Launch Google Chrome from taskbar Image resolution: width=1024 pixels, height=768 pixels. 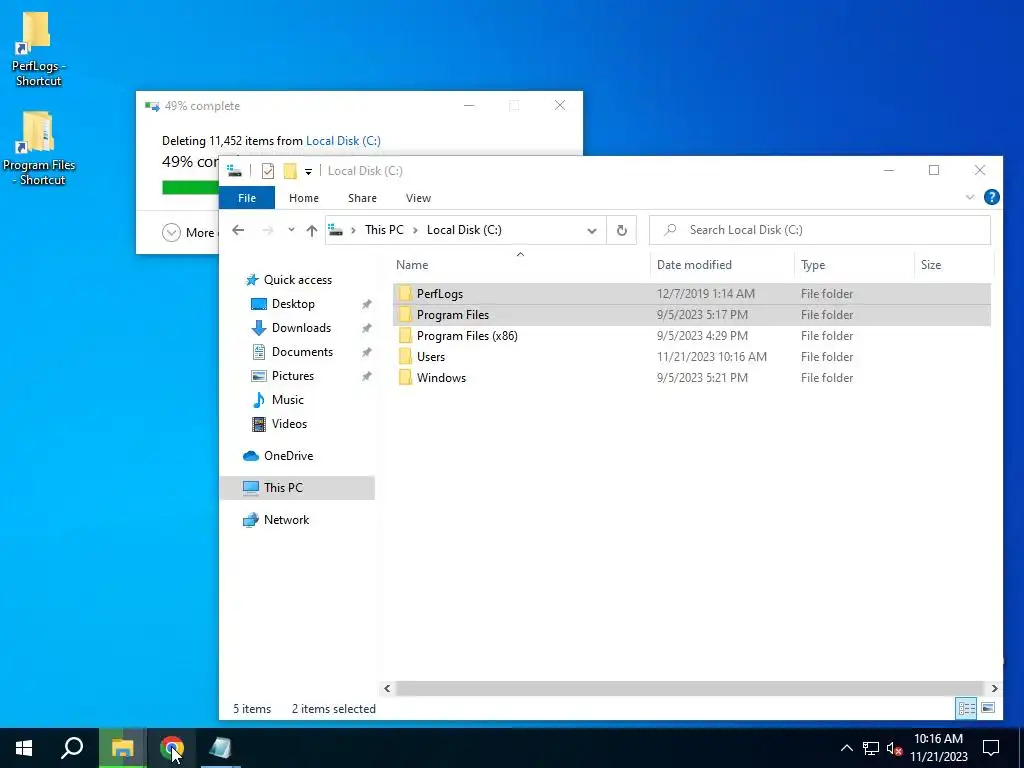pyautogui.click(x=172, y=748)
